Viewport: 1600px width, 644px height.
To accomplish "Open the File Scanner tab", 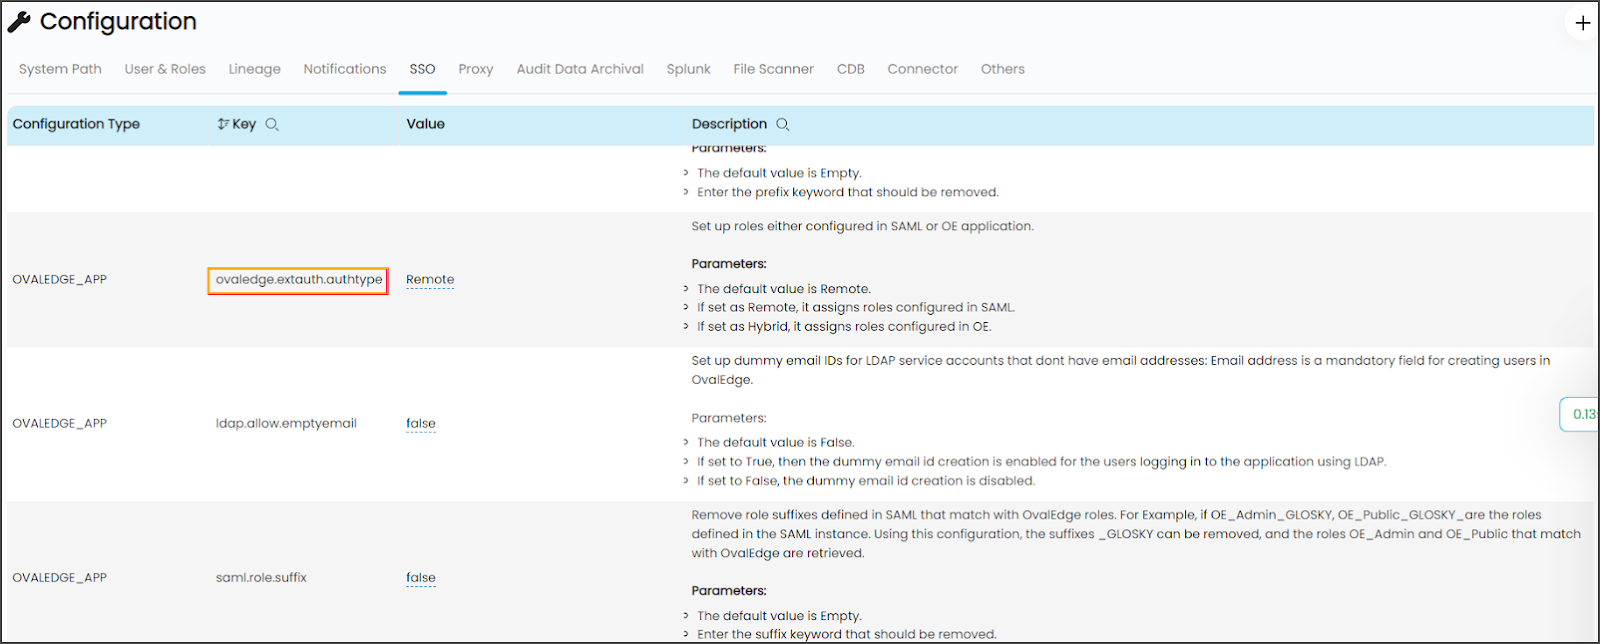I will 773,69.
